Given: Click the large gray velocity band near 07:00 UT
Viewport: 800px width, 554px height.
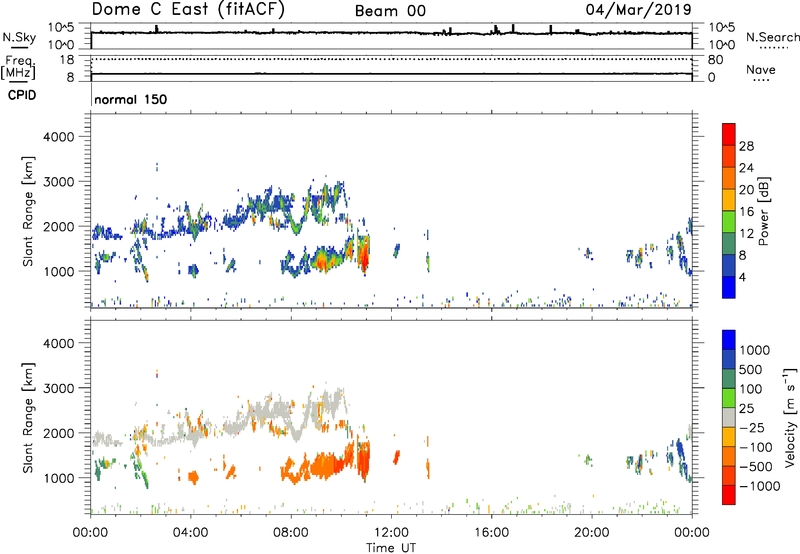Looking at the screenshot, I should coord(270,411).
